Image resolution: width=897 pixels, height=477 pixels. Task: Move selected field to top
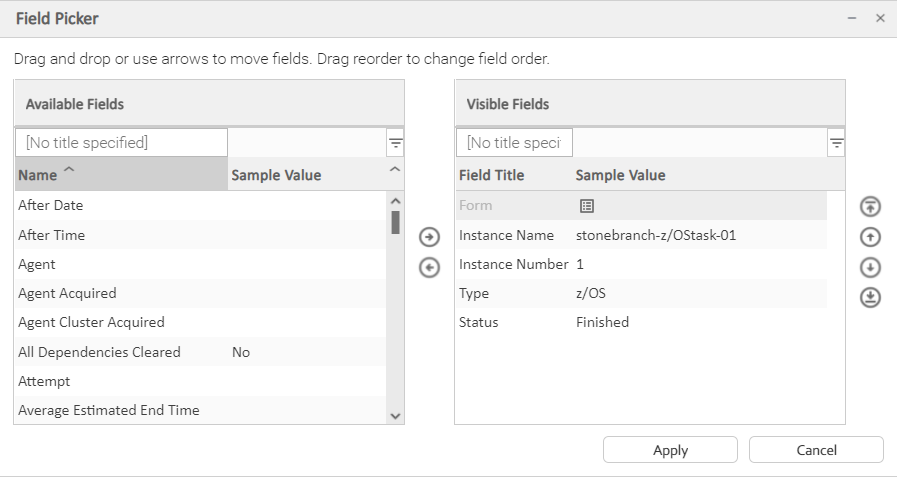870,207
